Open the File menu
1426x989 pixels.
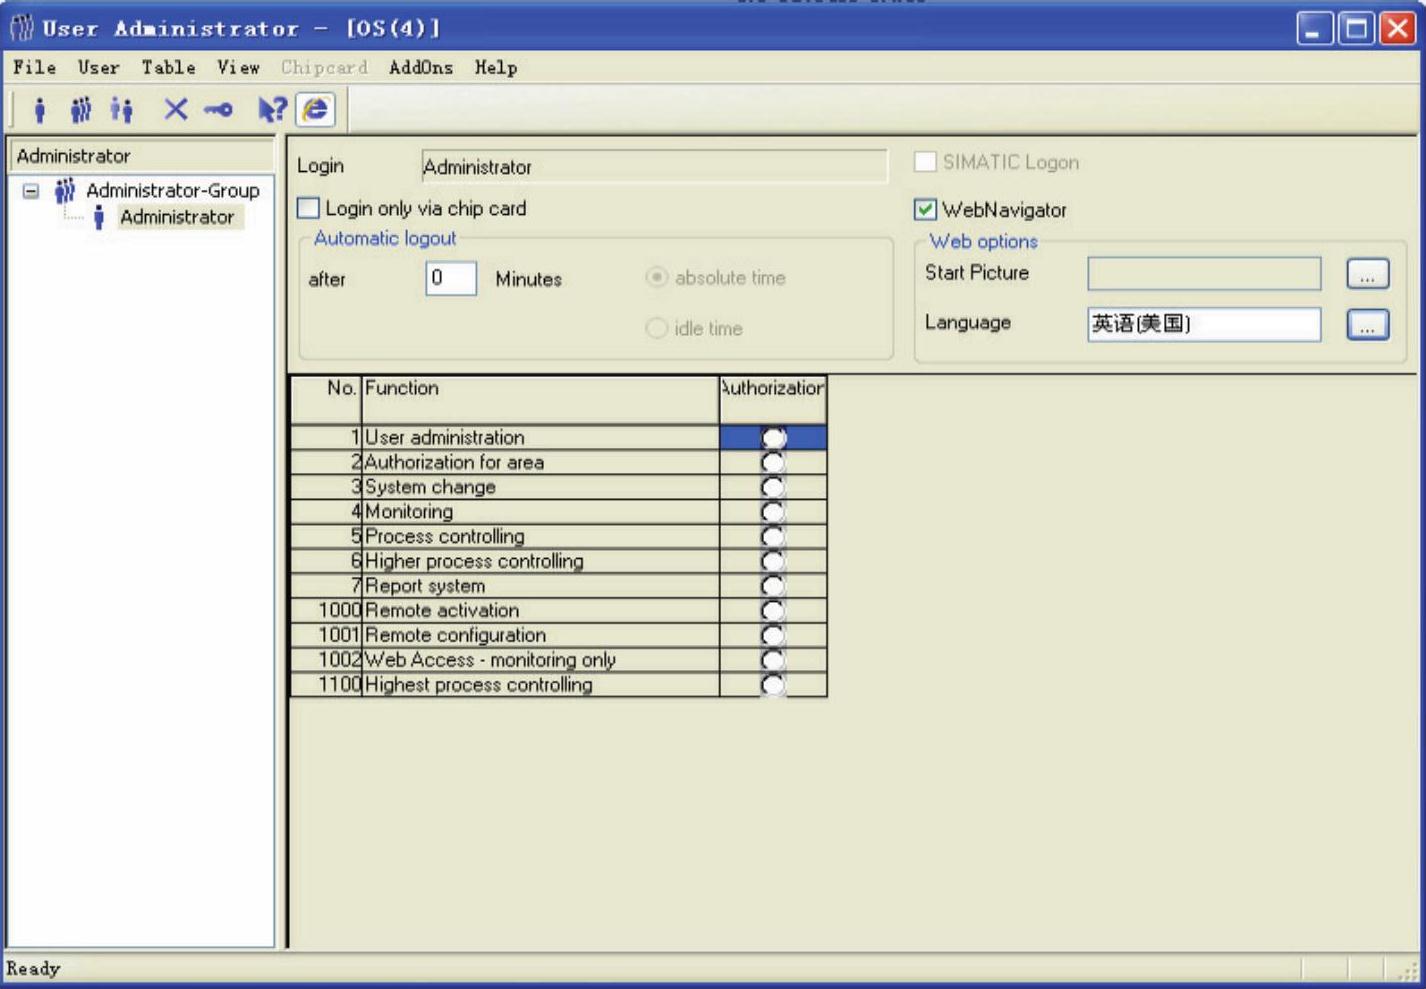click(x=35, y=67)
